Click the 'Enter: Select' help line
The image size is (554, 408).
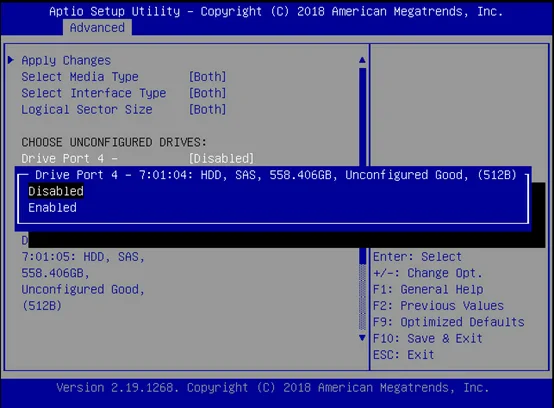417,257
